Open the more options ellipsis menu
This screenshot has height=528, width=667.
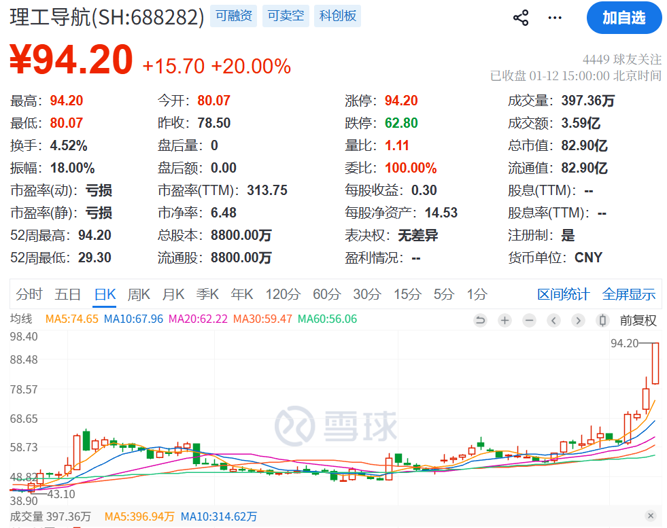pyautogui.click(x=566, y=18)
